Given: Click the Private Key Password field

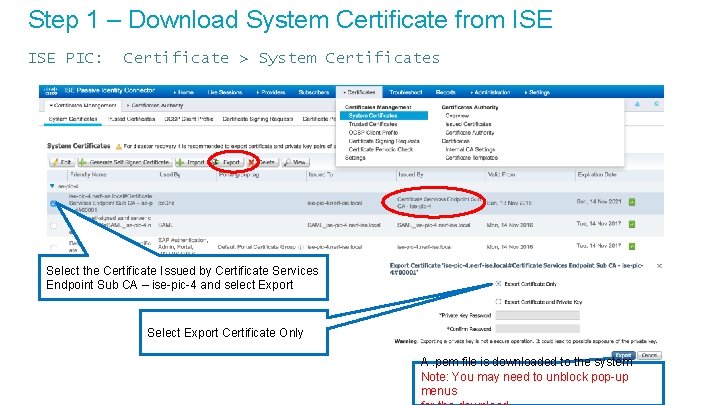Looking at the screenshot, I should click(x=537, y=315).
